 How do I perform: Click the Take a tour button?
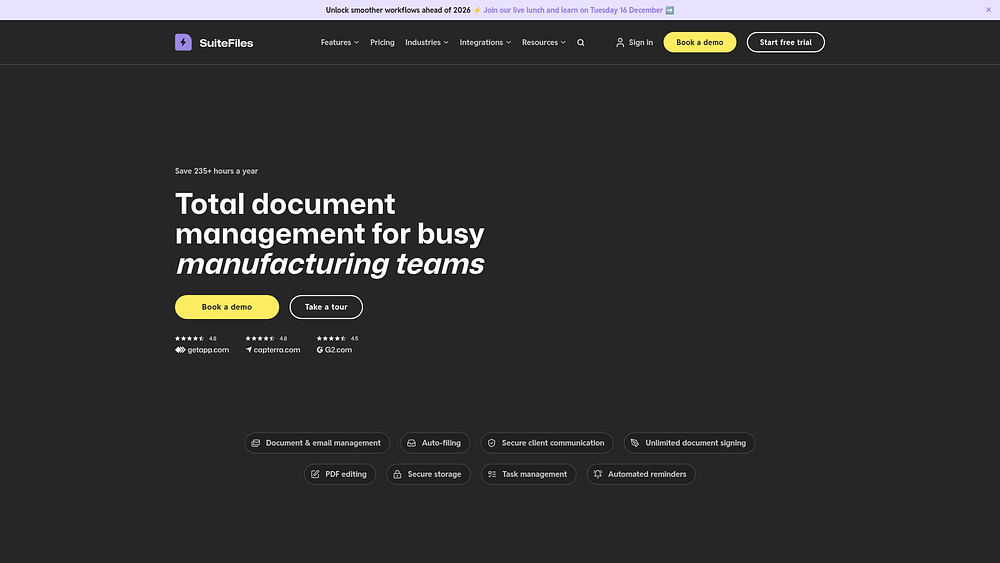pyautogui.click(x=326, y=307)
